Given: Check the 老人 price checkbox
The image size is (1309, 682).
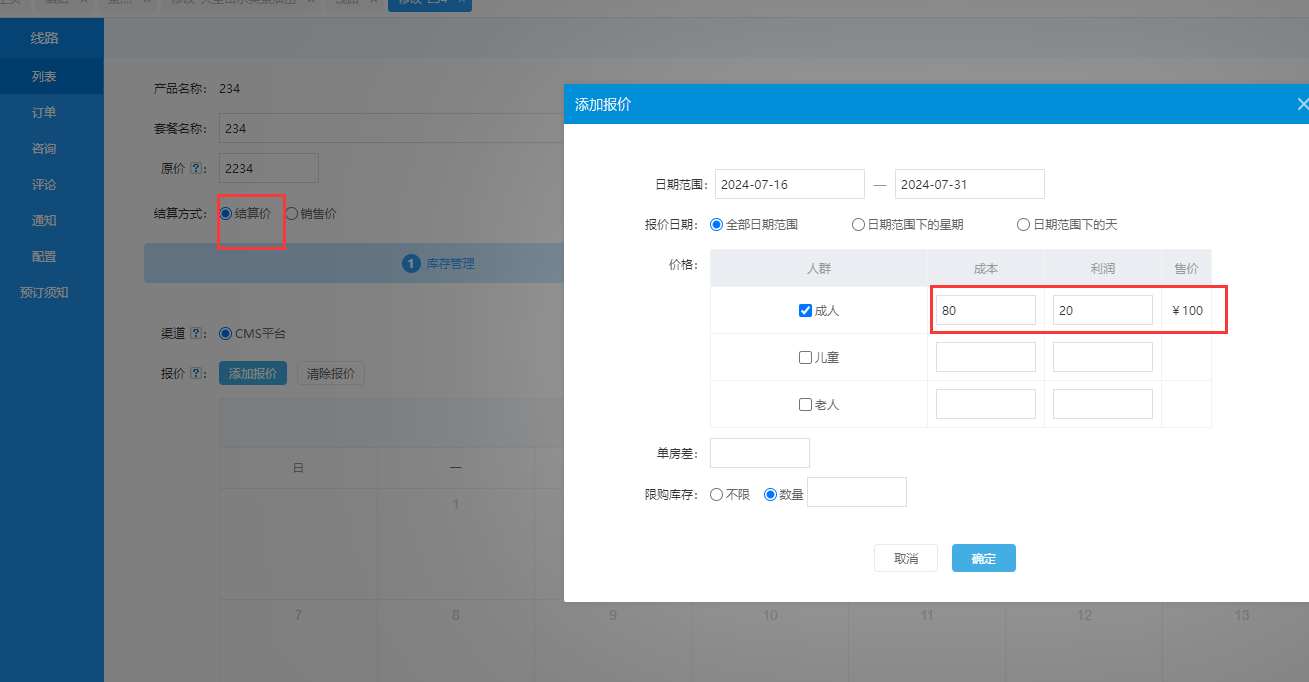Looking at the screenshot, I should [x=805, y=405].
